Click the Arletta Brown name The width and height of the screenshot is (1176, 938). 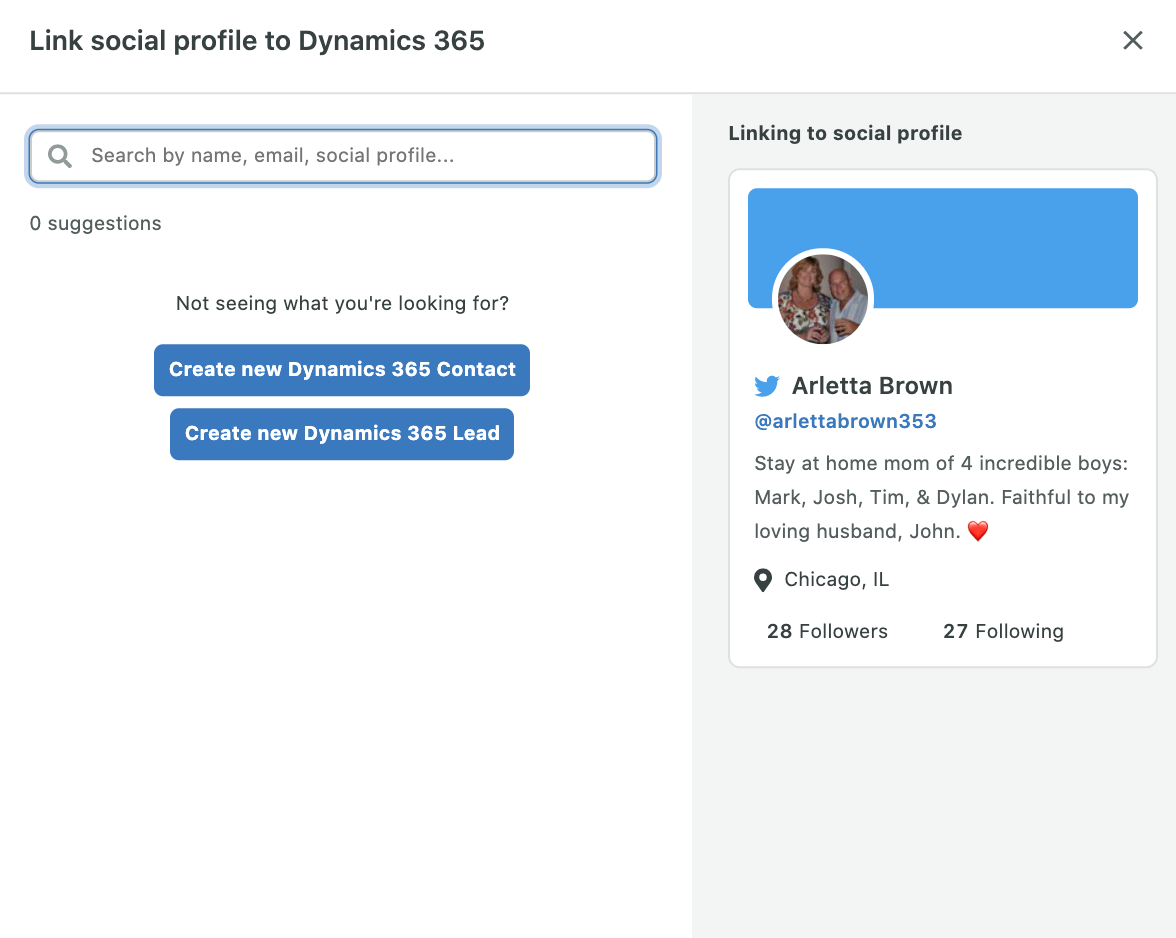872,385
